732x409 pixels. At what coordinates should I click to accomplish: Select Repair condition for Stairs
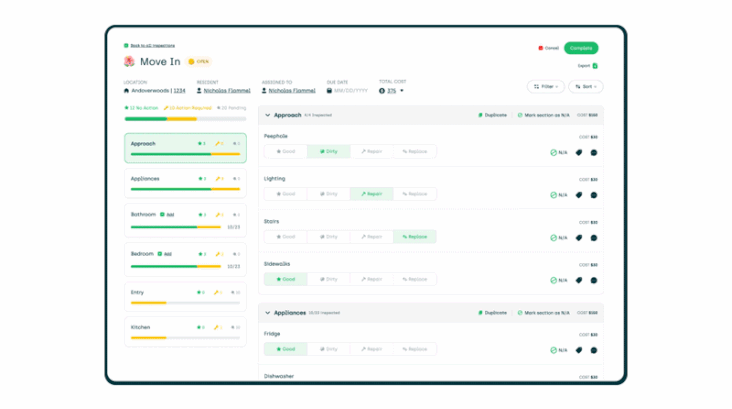pos(372,237)
